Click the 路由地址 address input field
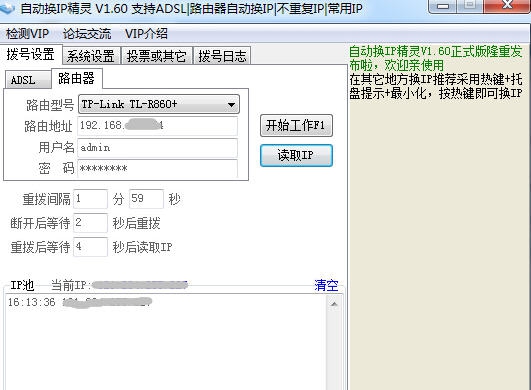Image resolution: width=531 pixels, height=390 pixels. (x=157, y=126)
